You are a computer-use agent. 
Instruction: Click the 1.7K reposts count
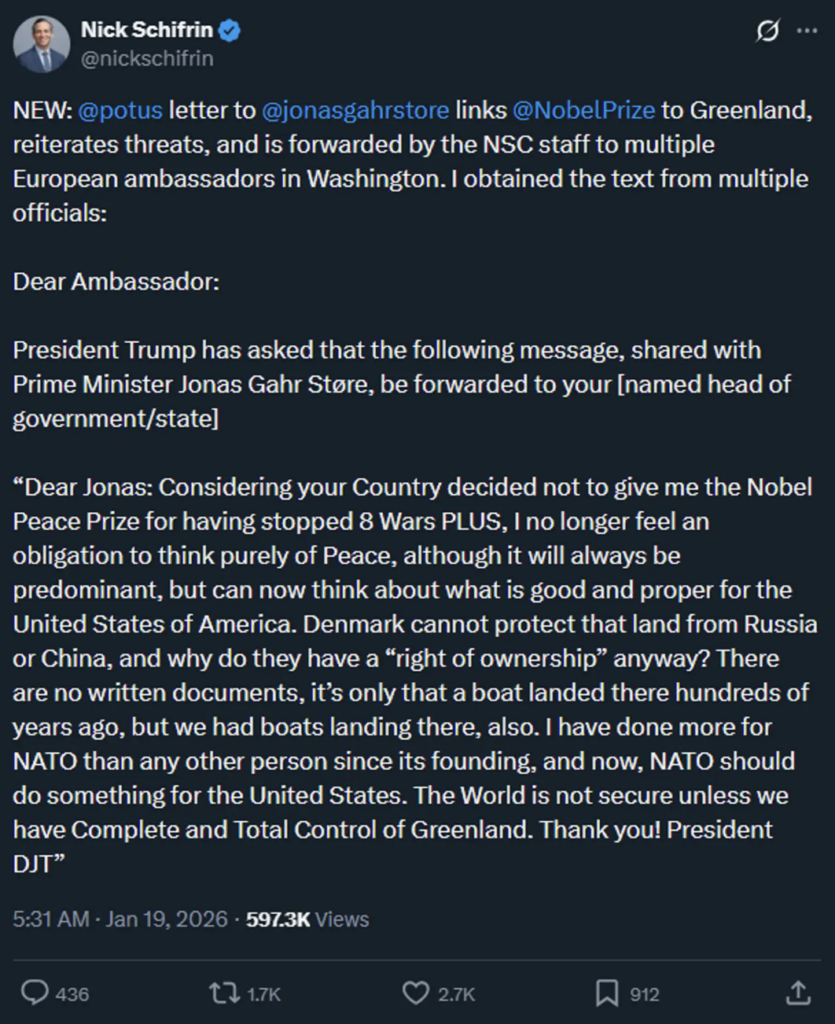[x=263, y=994]
